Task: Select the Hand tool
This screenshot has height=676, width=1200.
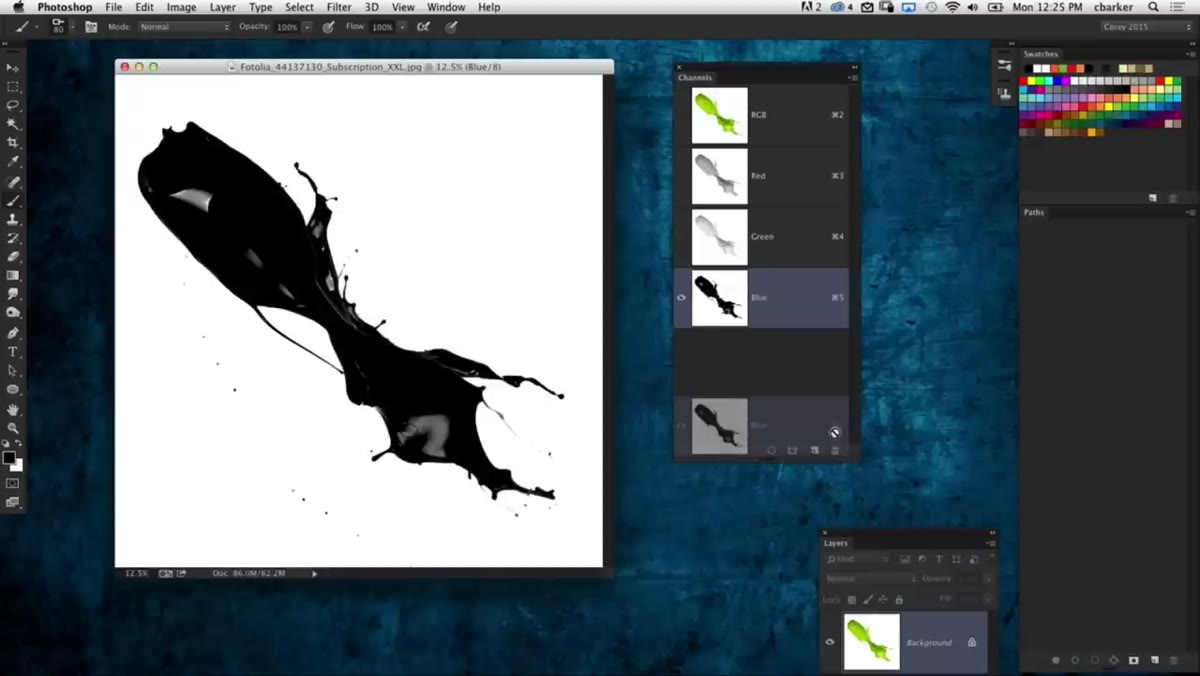Action: click(13, 409)
